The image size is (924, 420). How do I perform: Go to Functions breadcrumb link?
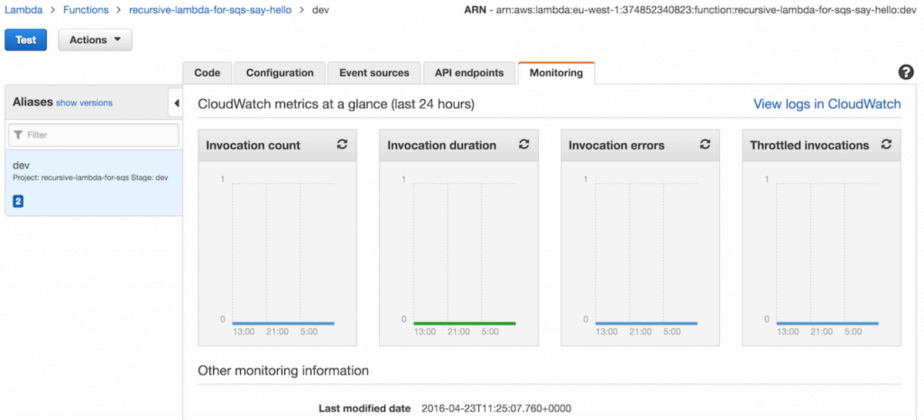pos(86,10)
